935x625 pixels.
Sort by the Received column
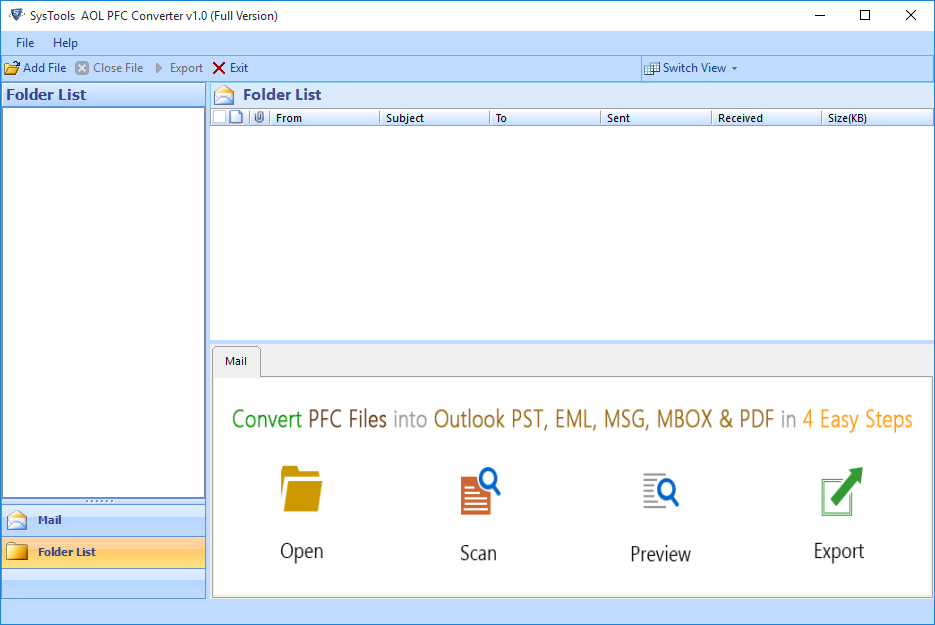766,118
